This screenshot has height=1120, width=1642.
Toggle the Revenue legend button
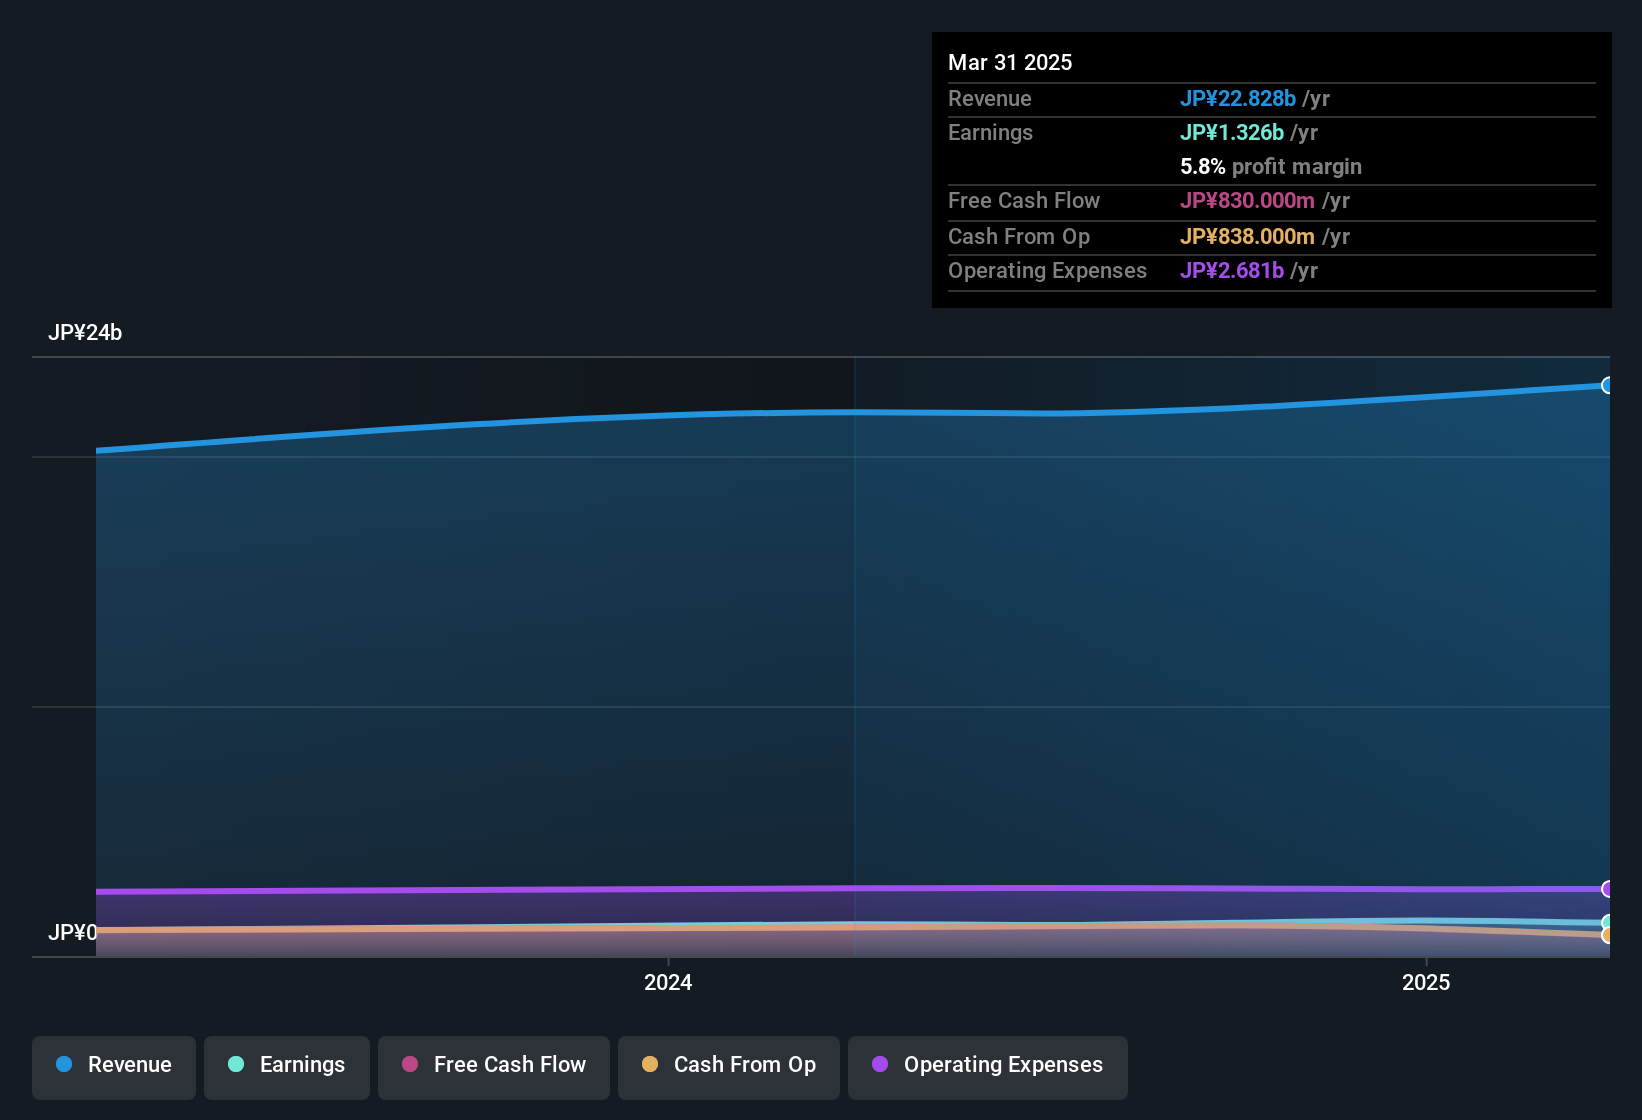coord(114,1067)
